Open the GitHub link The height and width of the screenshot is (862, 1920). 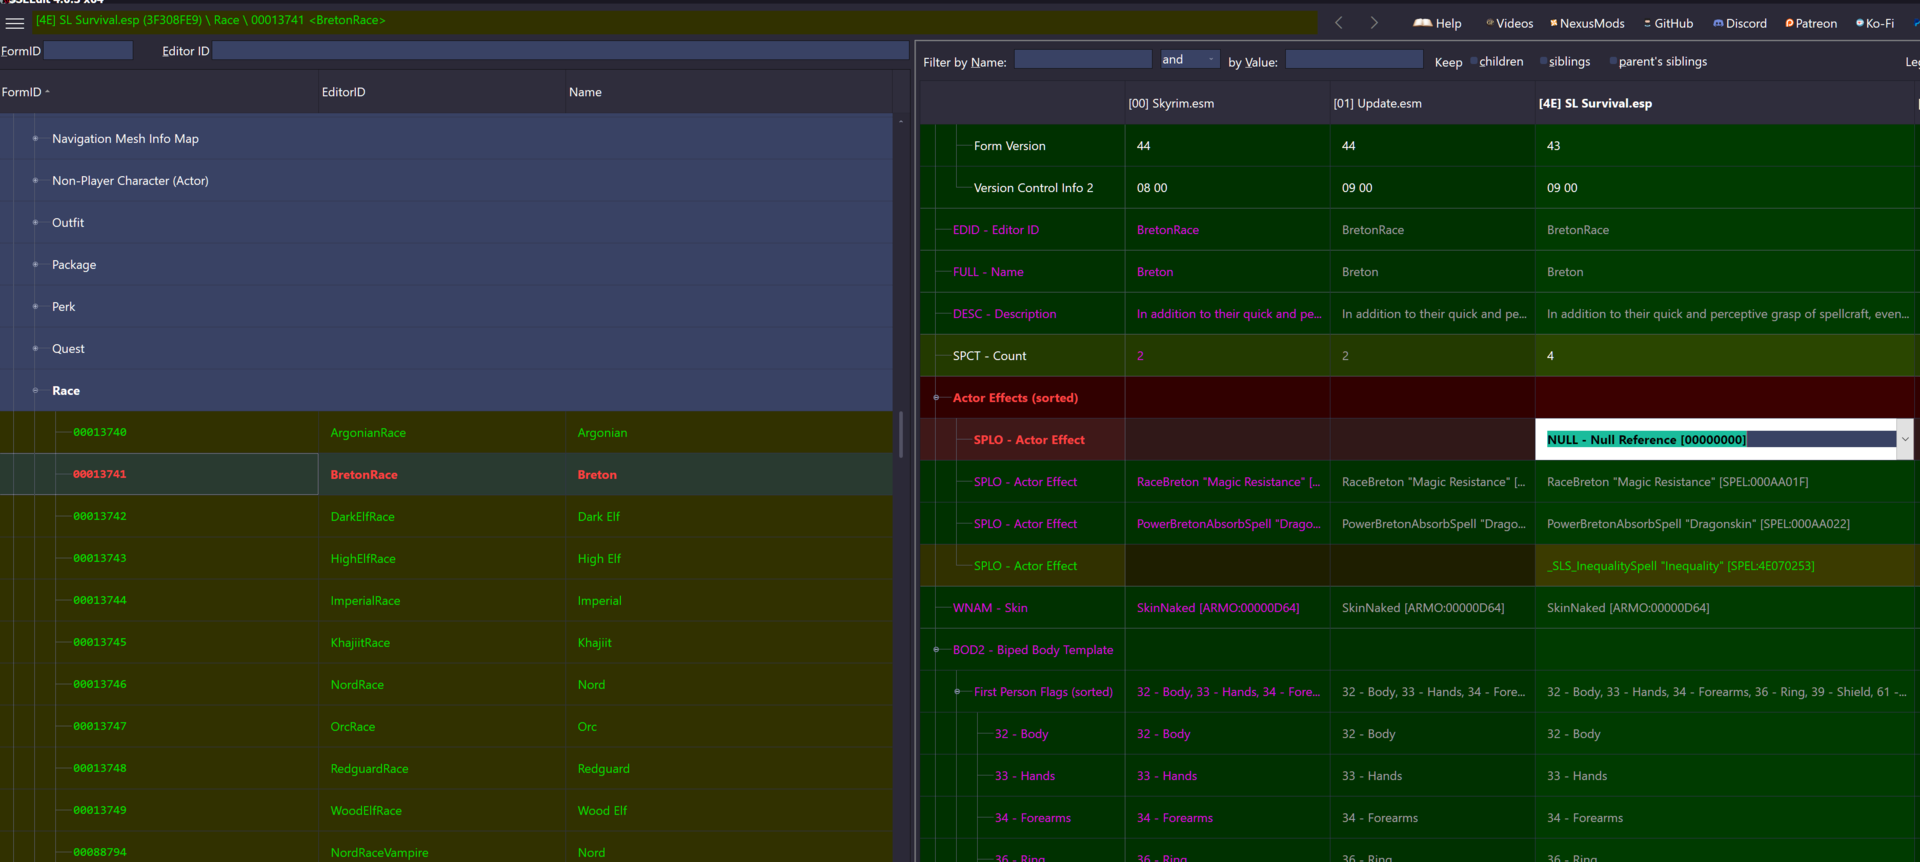tap(1668, 23)
